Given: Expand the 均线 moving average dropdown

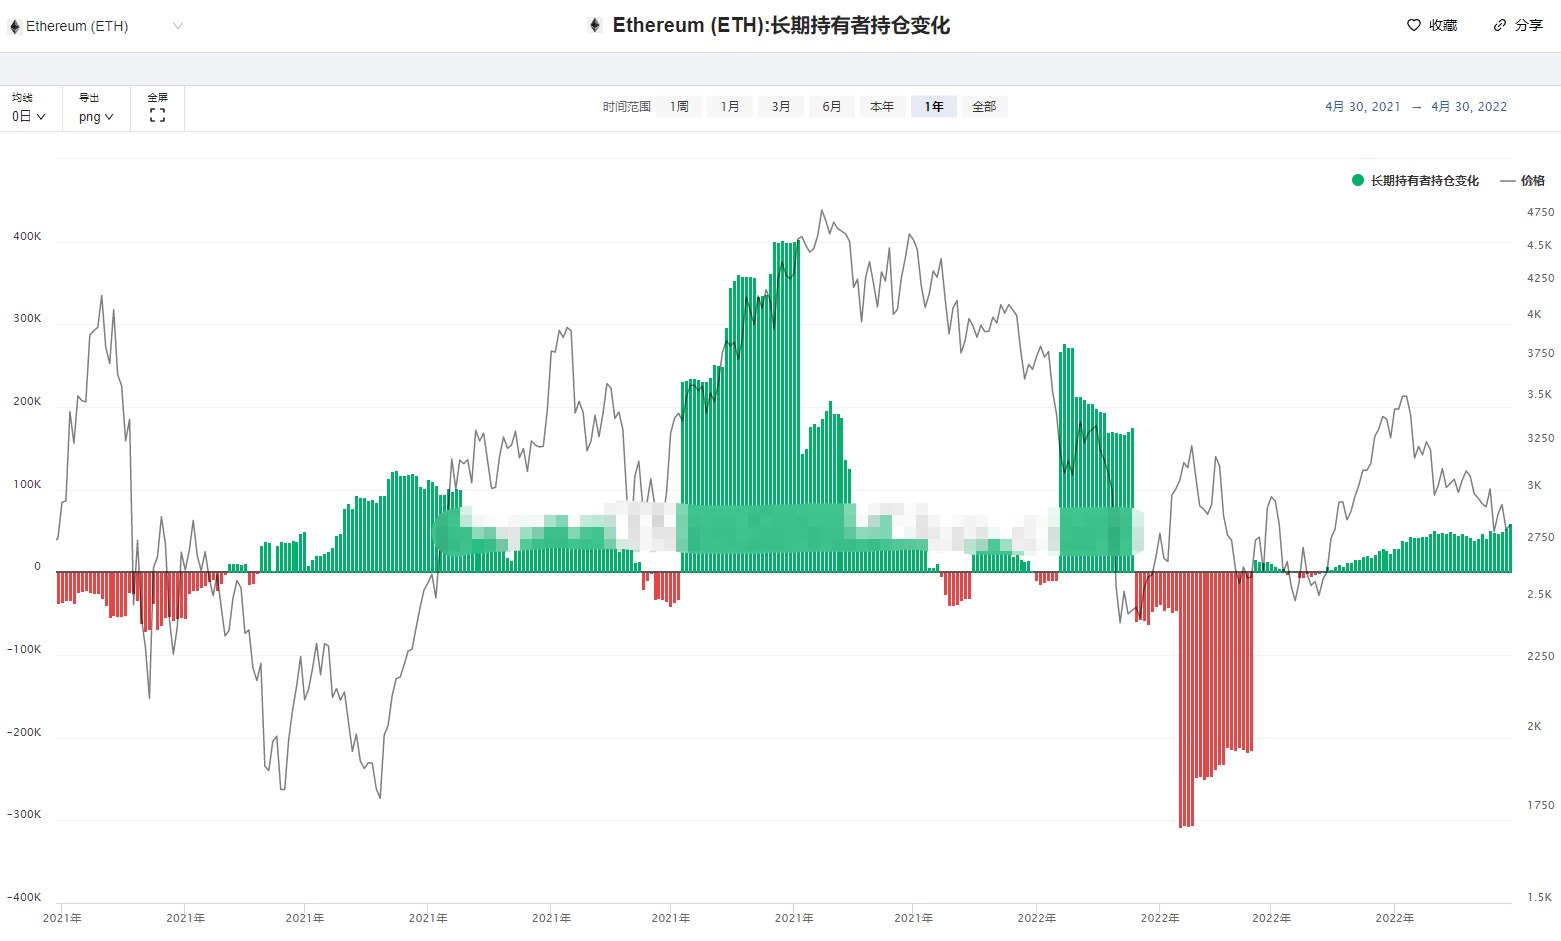Looking at the screenshot, I should (29, 116).
